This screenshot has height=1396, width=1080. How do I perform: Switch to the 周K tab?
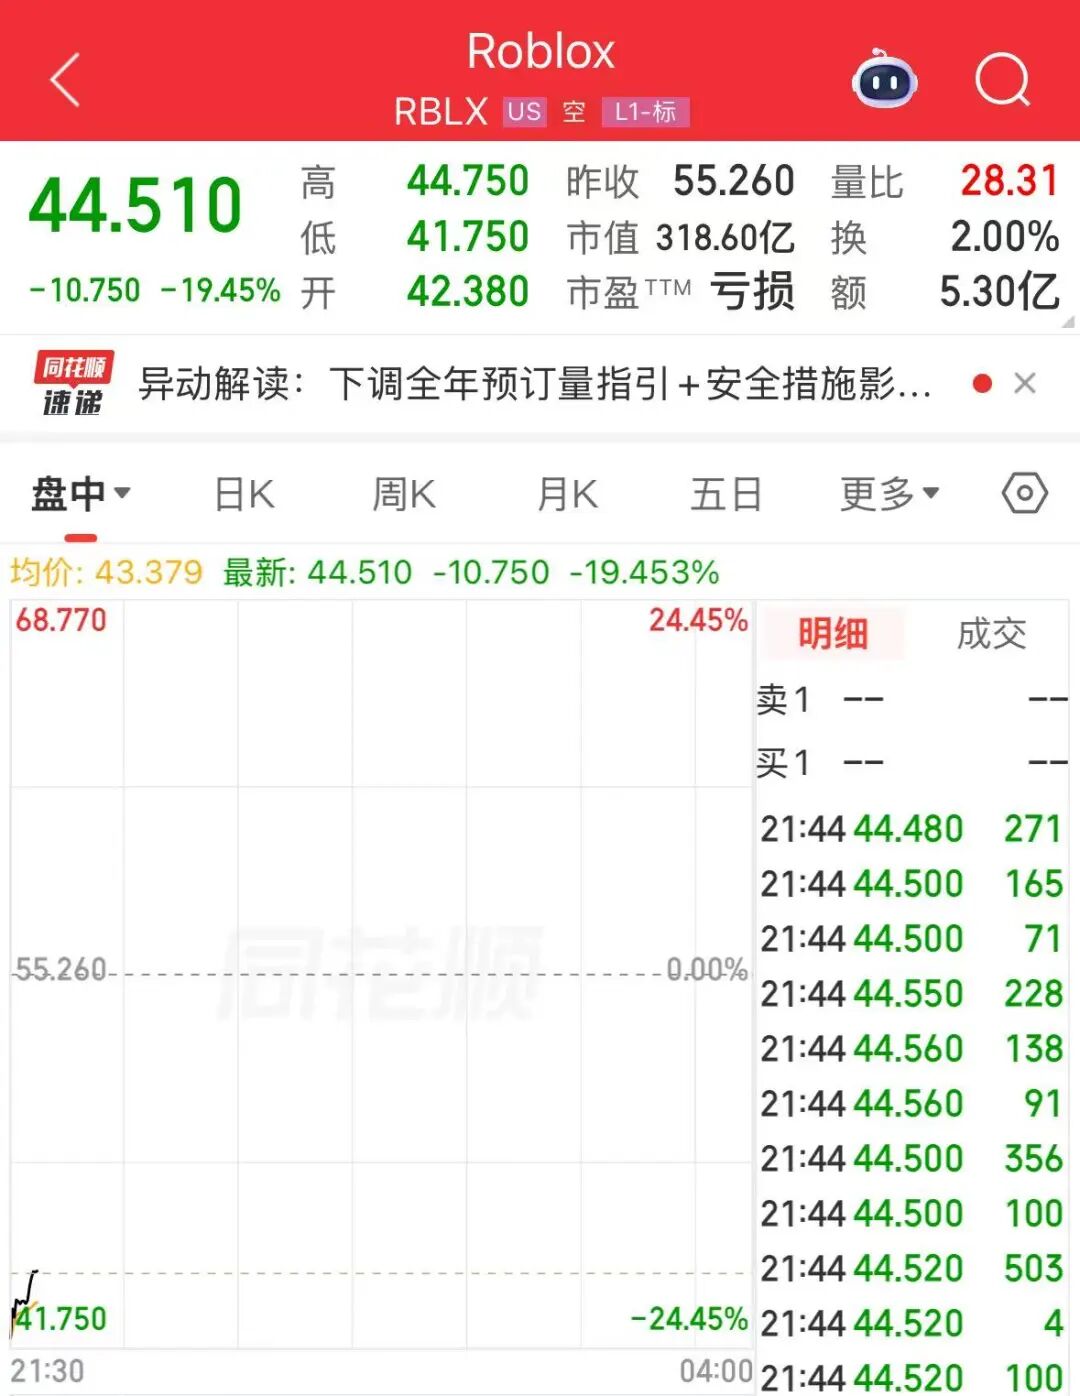click(x=404, y=494)
